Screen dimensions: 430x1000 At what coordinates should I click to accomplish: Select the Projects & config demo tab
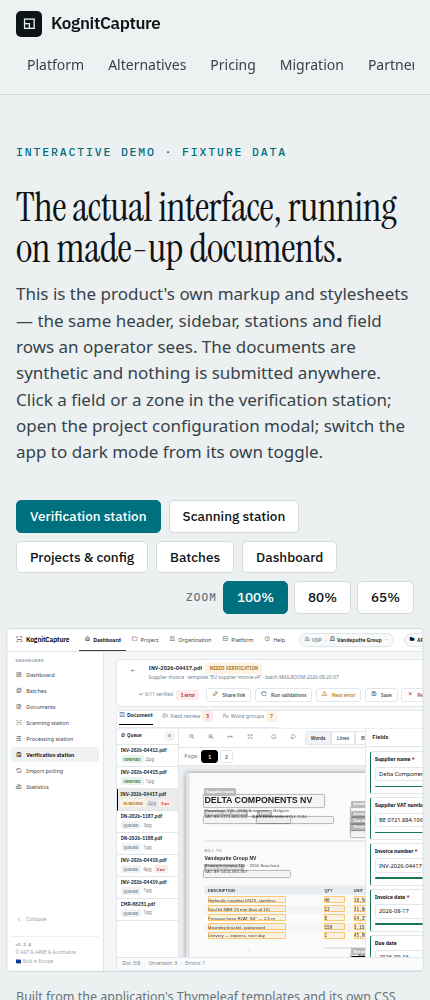pyautogui.click(x=82, y=557)
